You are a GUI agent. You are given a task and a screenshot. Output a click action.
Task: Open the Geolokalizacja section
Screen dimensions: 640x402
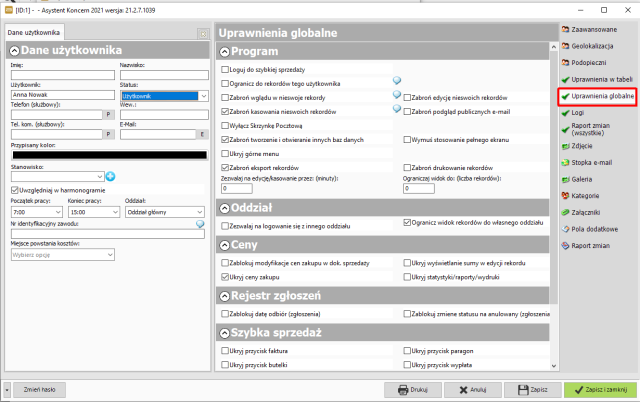(587, 46)
